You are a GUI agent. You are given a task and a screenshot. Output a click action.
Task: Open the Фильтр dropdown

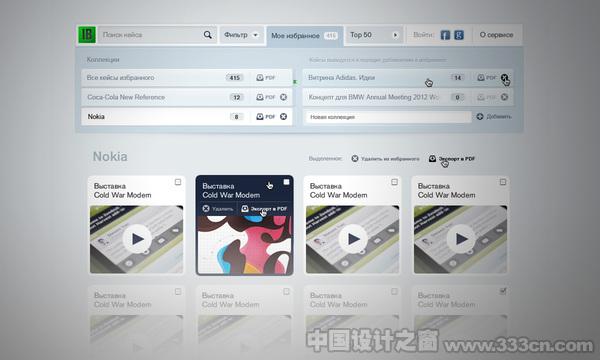pyautogui.click(x=241, y=35)
